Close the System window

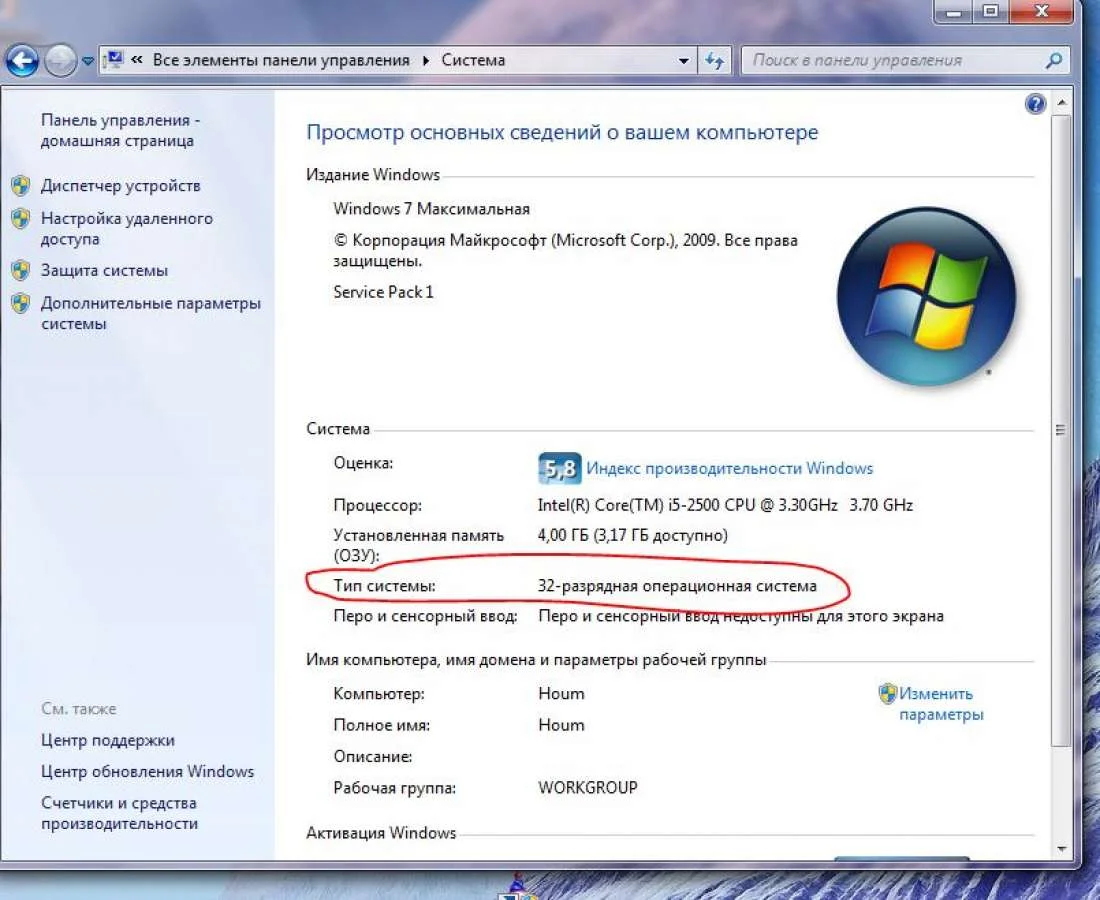(1040, 12)
